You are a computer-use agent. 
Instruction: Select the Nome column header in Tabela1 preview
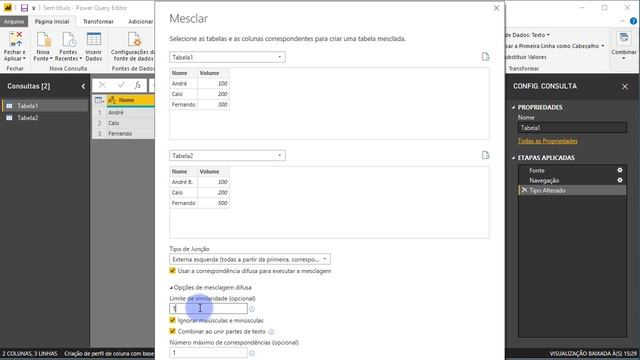[184, 73]
